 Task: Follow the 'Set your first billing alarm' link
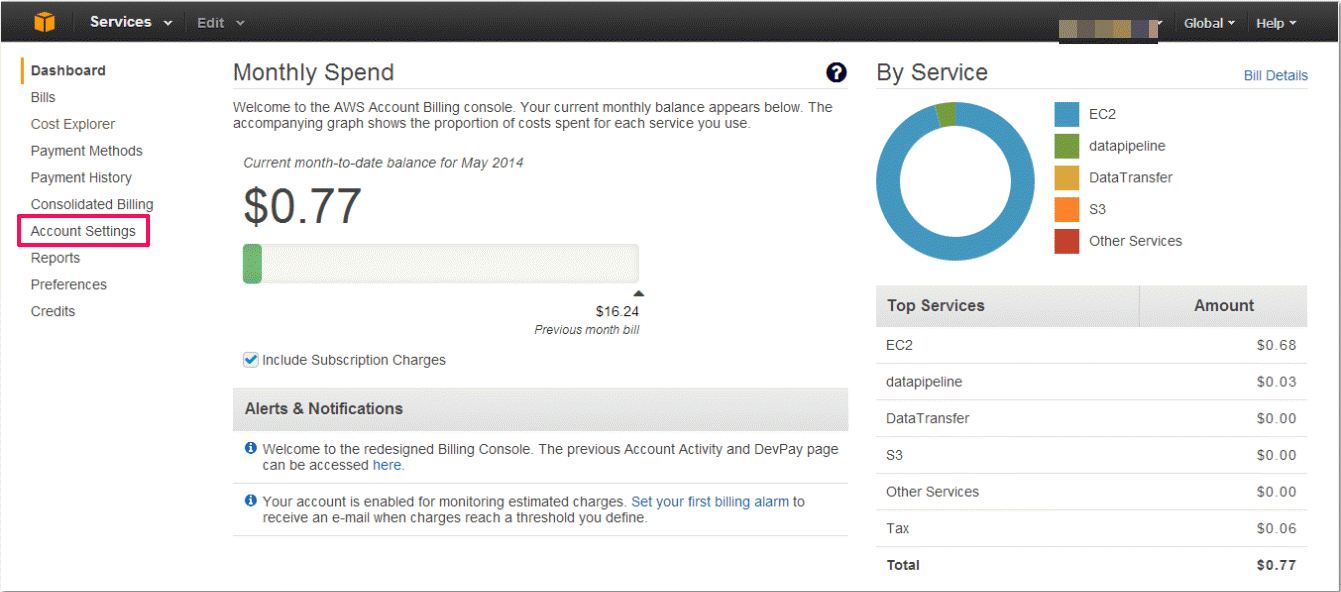(710, 501)
